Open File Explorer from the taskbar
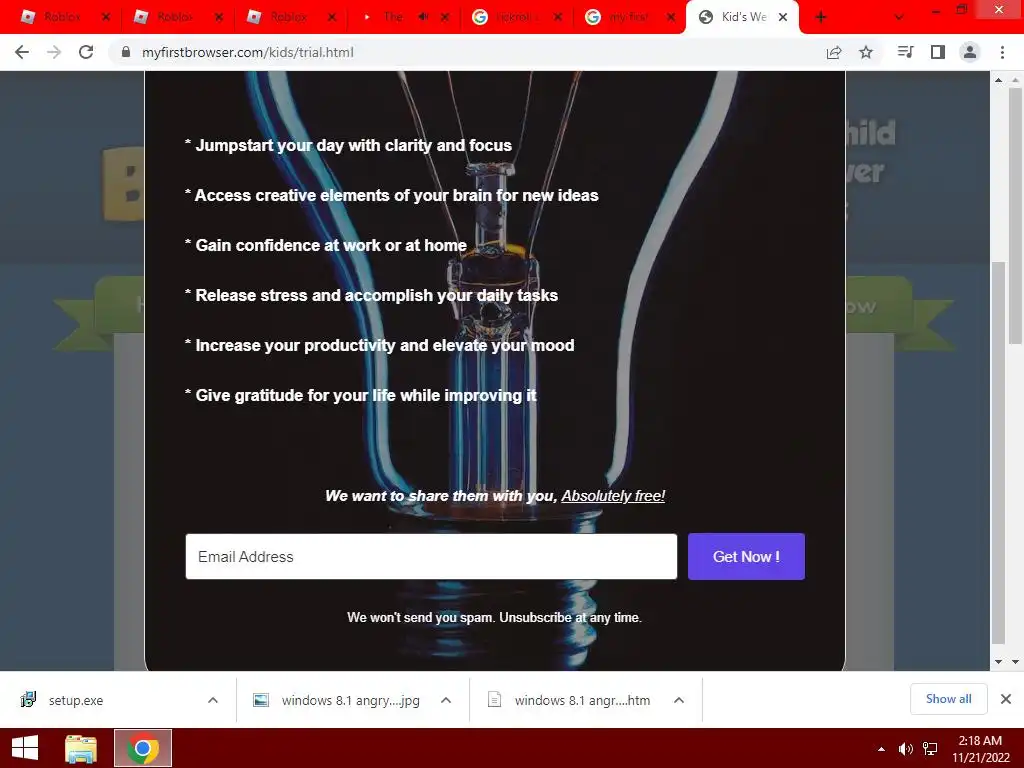Viewport: 1024px width, 768px height. coord(81,748)
